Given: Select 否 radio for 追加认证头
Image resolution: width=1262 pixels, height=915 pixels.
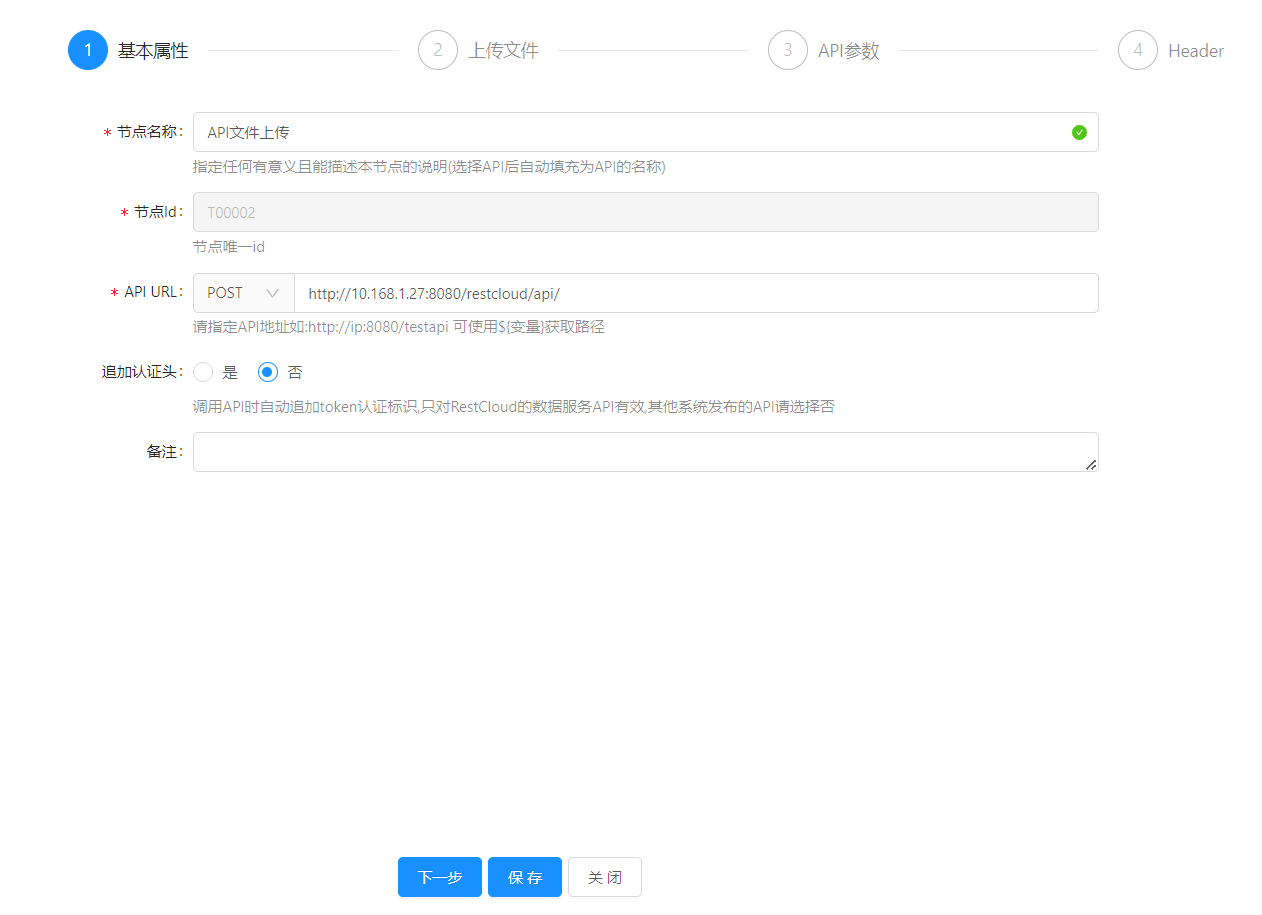Looking at the screenshot, I should click(x=267, y=372).
